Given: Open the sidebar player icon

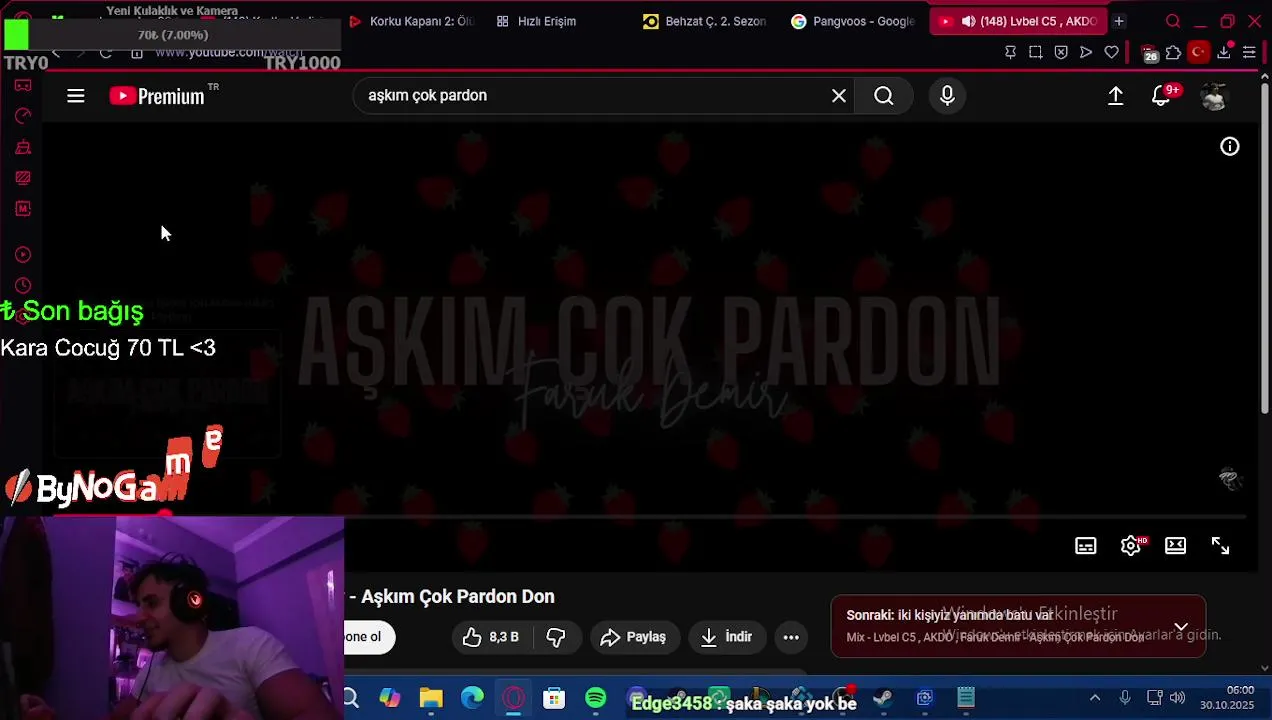Looking at the screenshot, I should 23,255.
